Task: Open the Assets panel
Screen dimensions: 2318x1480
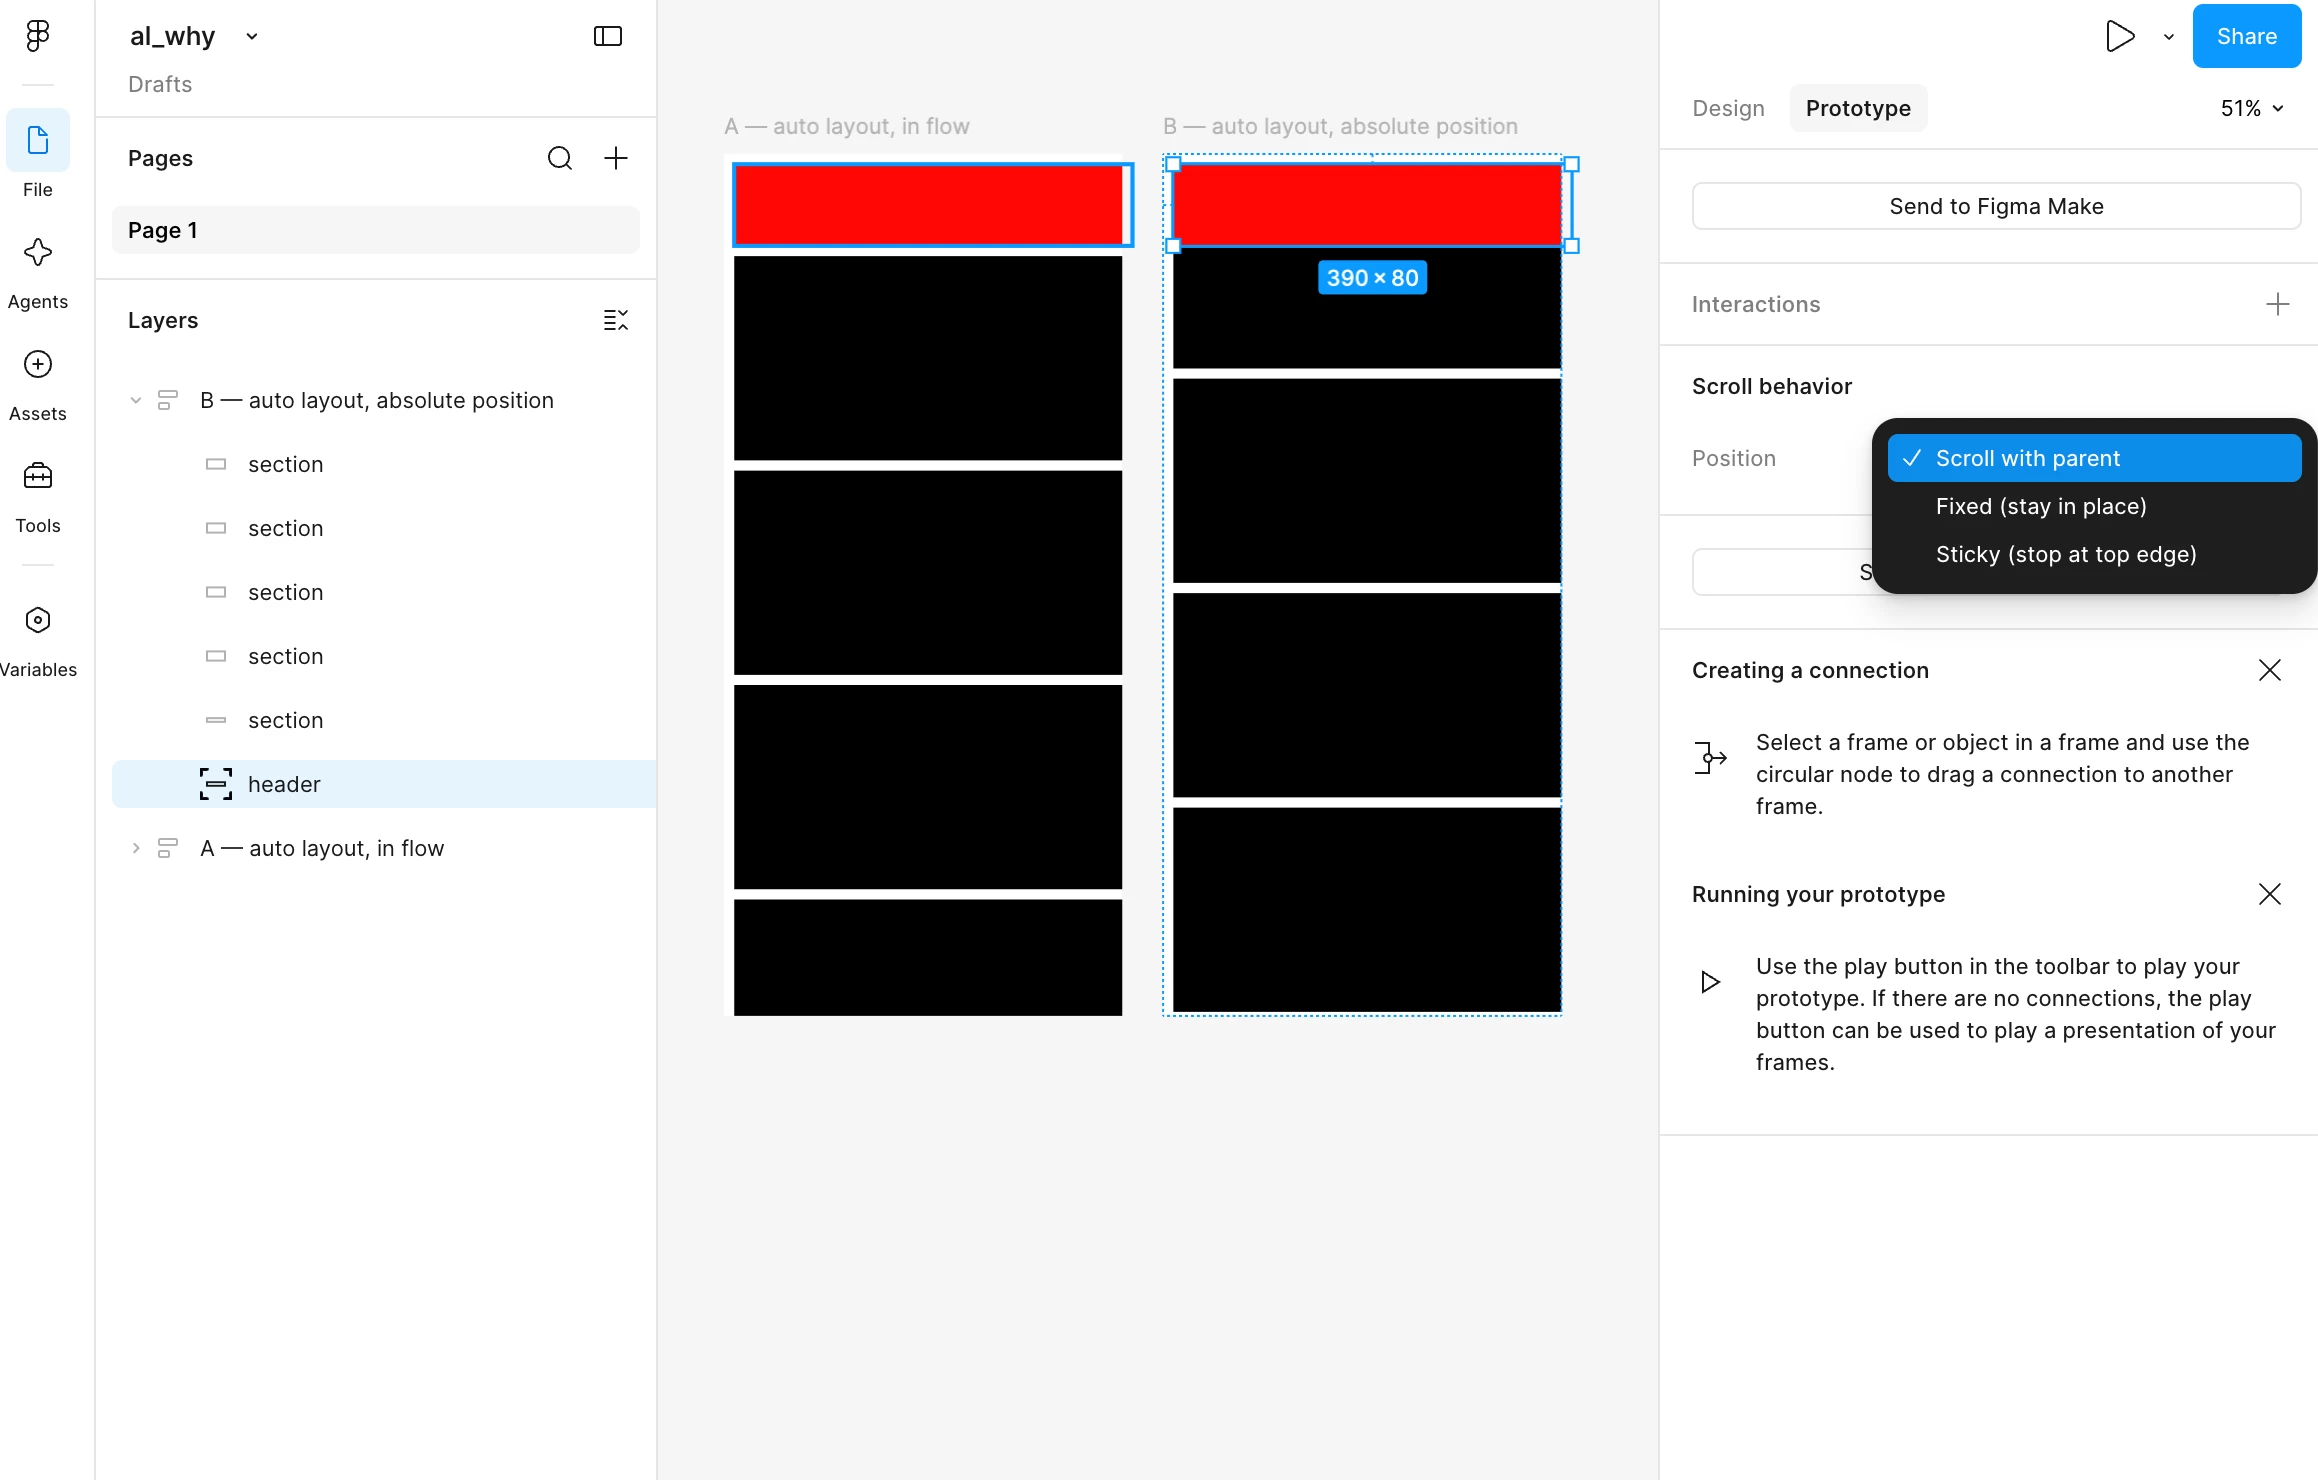Action: pyautogui.click(x=38, y=385)
